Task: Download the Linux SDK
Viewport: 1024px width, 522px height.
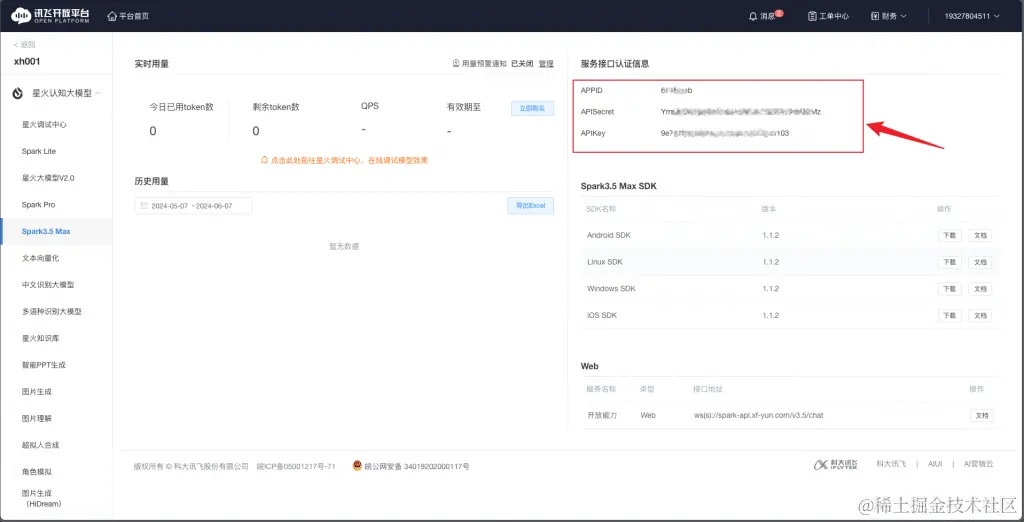Action: click(x=950, y=262)
